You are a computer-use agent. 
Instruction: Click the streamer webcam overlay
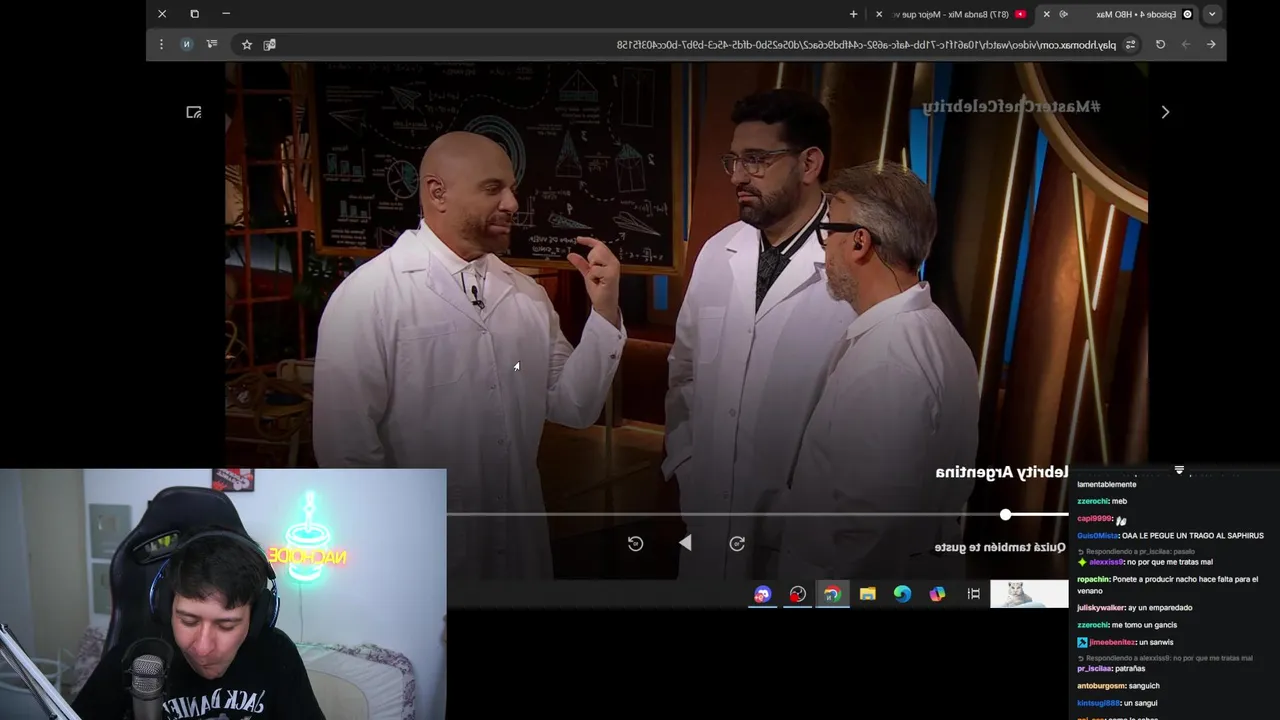click(223, 594)
